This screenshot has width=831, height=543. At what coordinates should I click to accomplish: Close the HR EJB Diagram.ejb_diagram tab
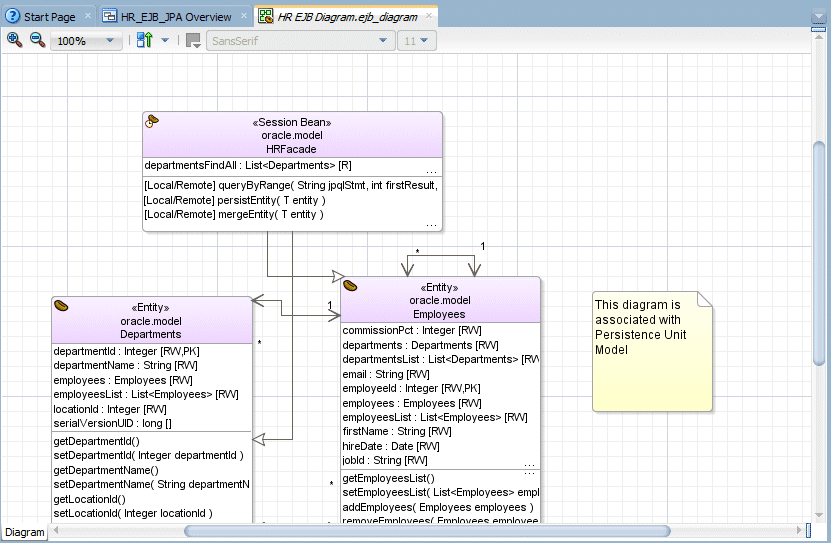tap(429, 16)
